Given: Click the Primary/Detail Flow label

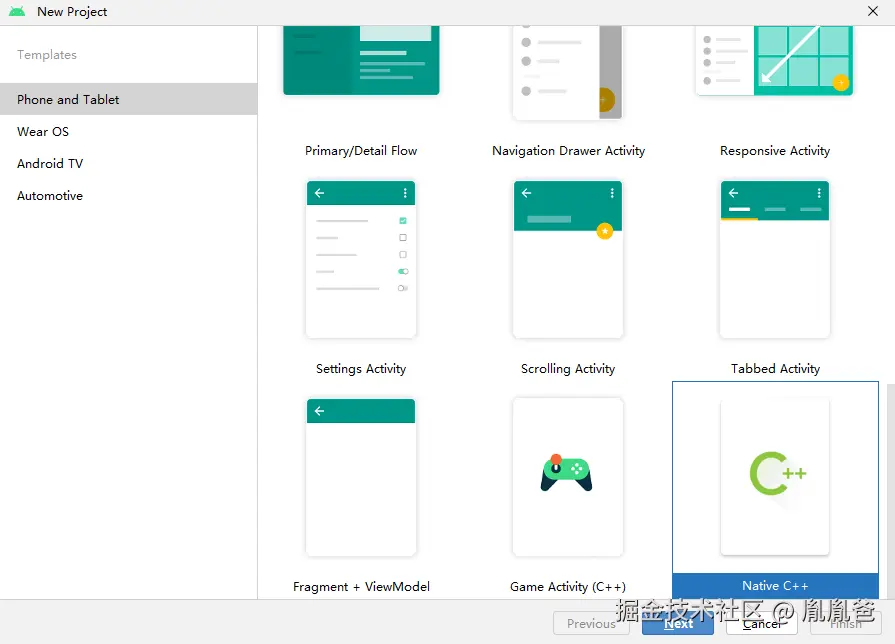Looking at the screenshot, I should click(361, 151).
